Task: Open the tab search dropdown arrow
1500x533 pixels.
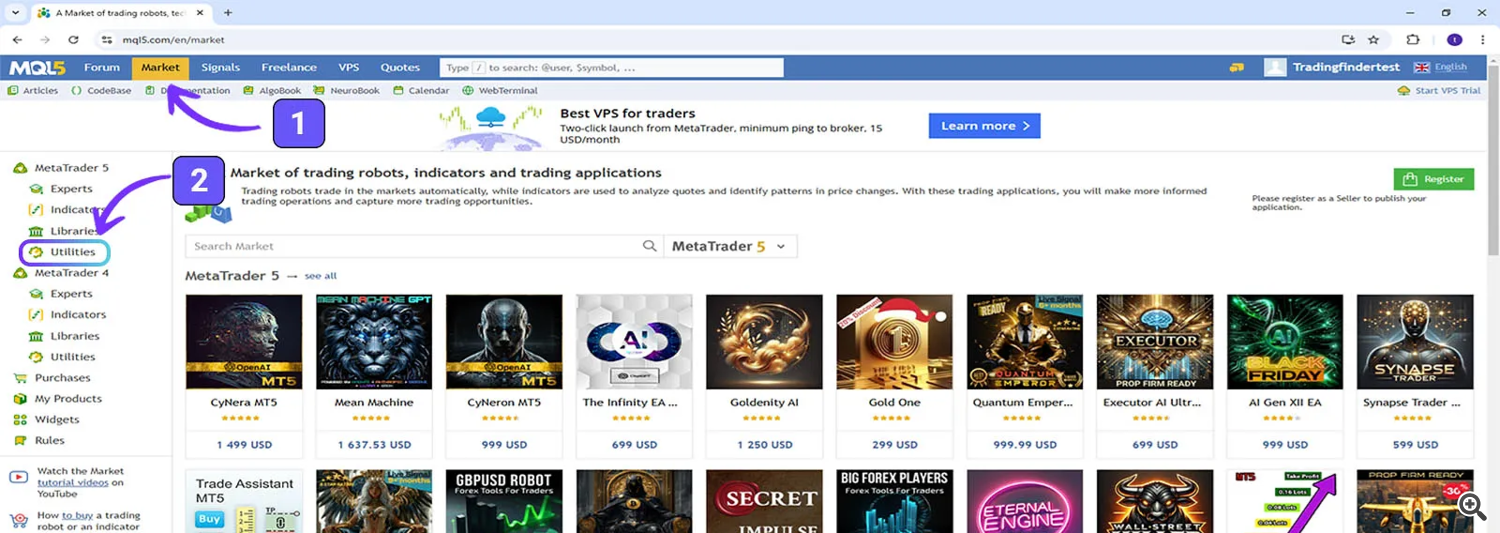Action: [x=15, y=13]
